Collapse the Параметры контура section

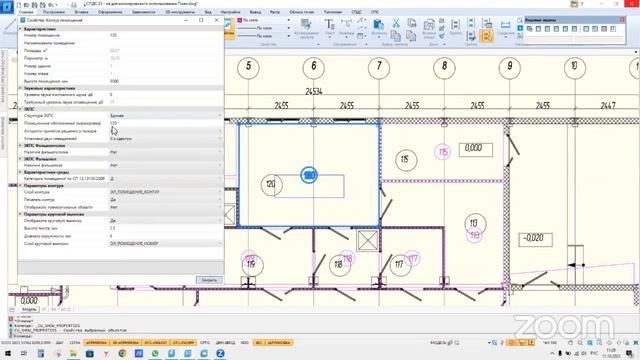tap(20, 185)
